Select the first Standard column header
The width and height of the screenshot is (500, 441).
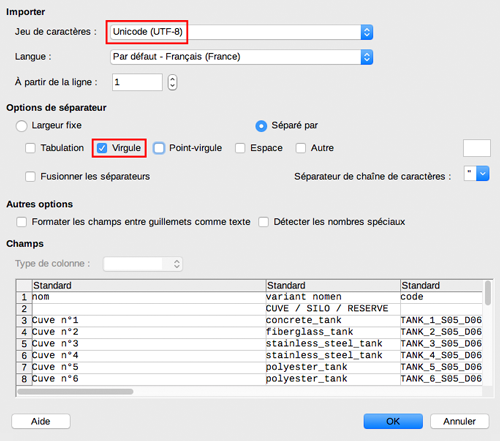(149, 286)
